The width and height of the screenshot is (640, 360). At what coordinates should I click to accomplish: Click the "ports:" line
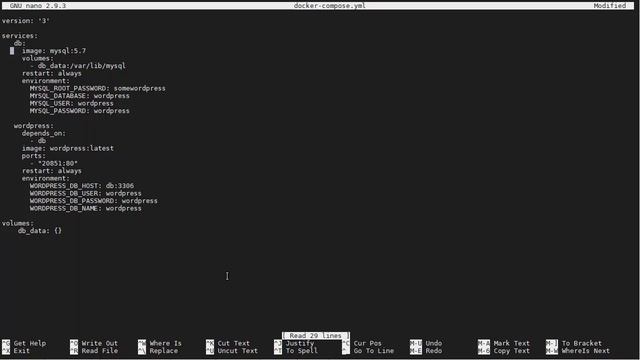pyautogui.click(x=34, y=156)
